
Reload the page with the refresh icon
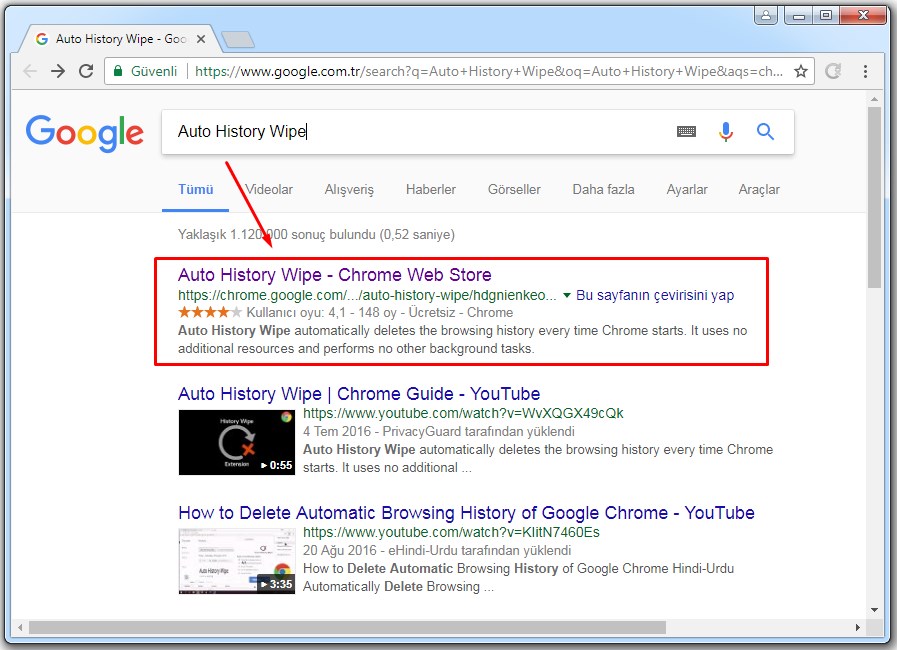tap(86, 71)
